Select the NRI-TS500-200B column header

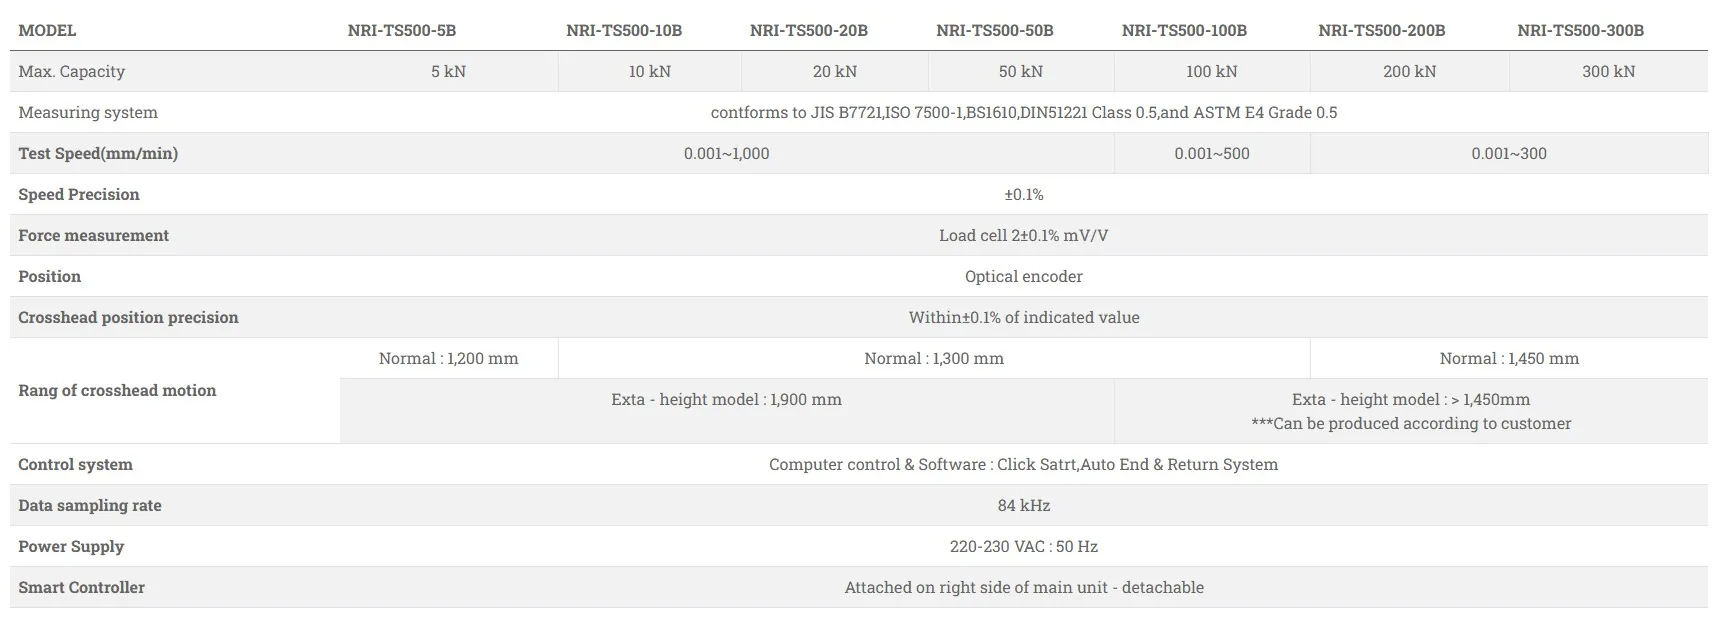pyautogui.click(x=1381, y=30)
